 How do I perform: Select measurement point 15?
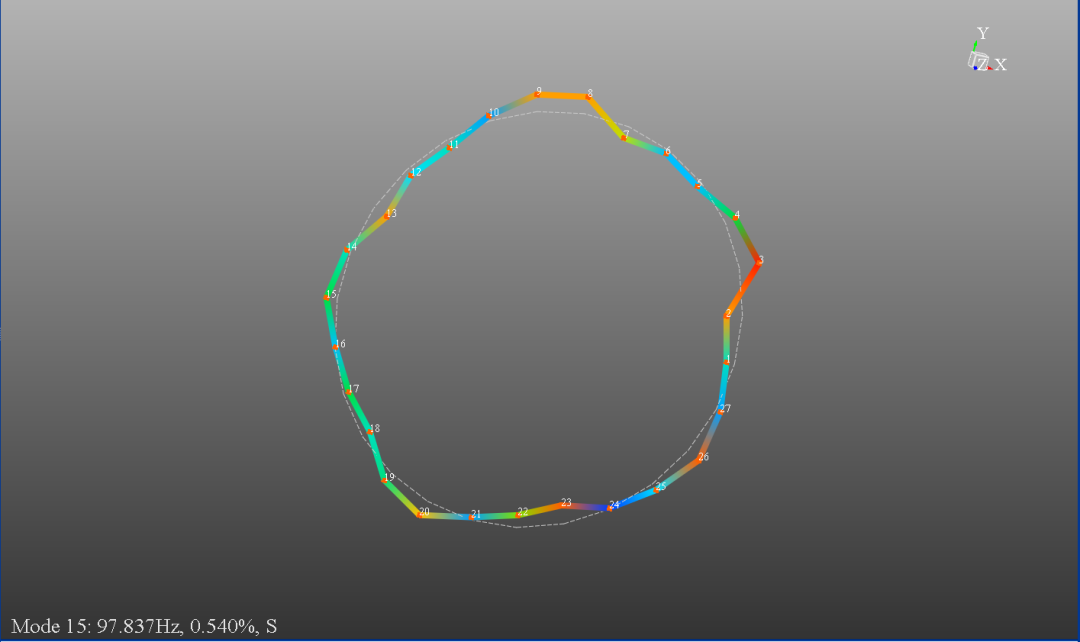[x=328, y=296]
